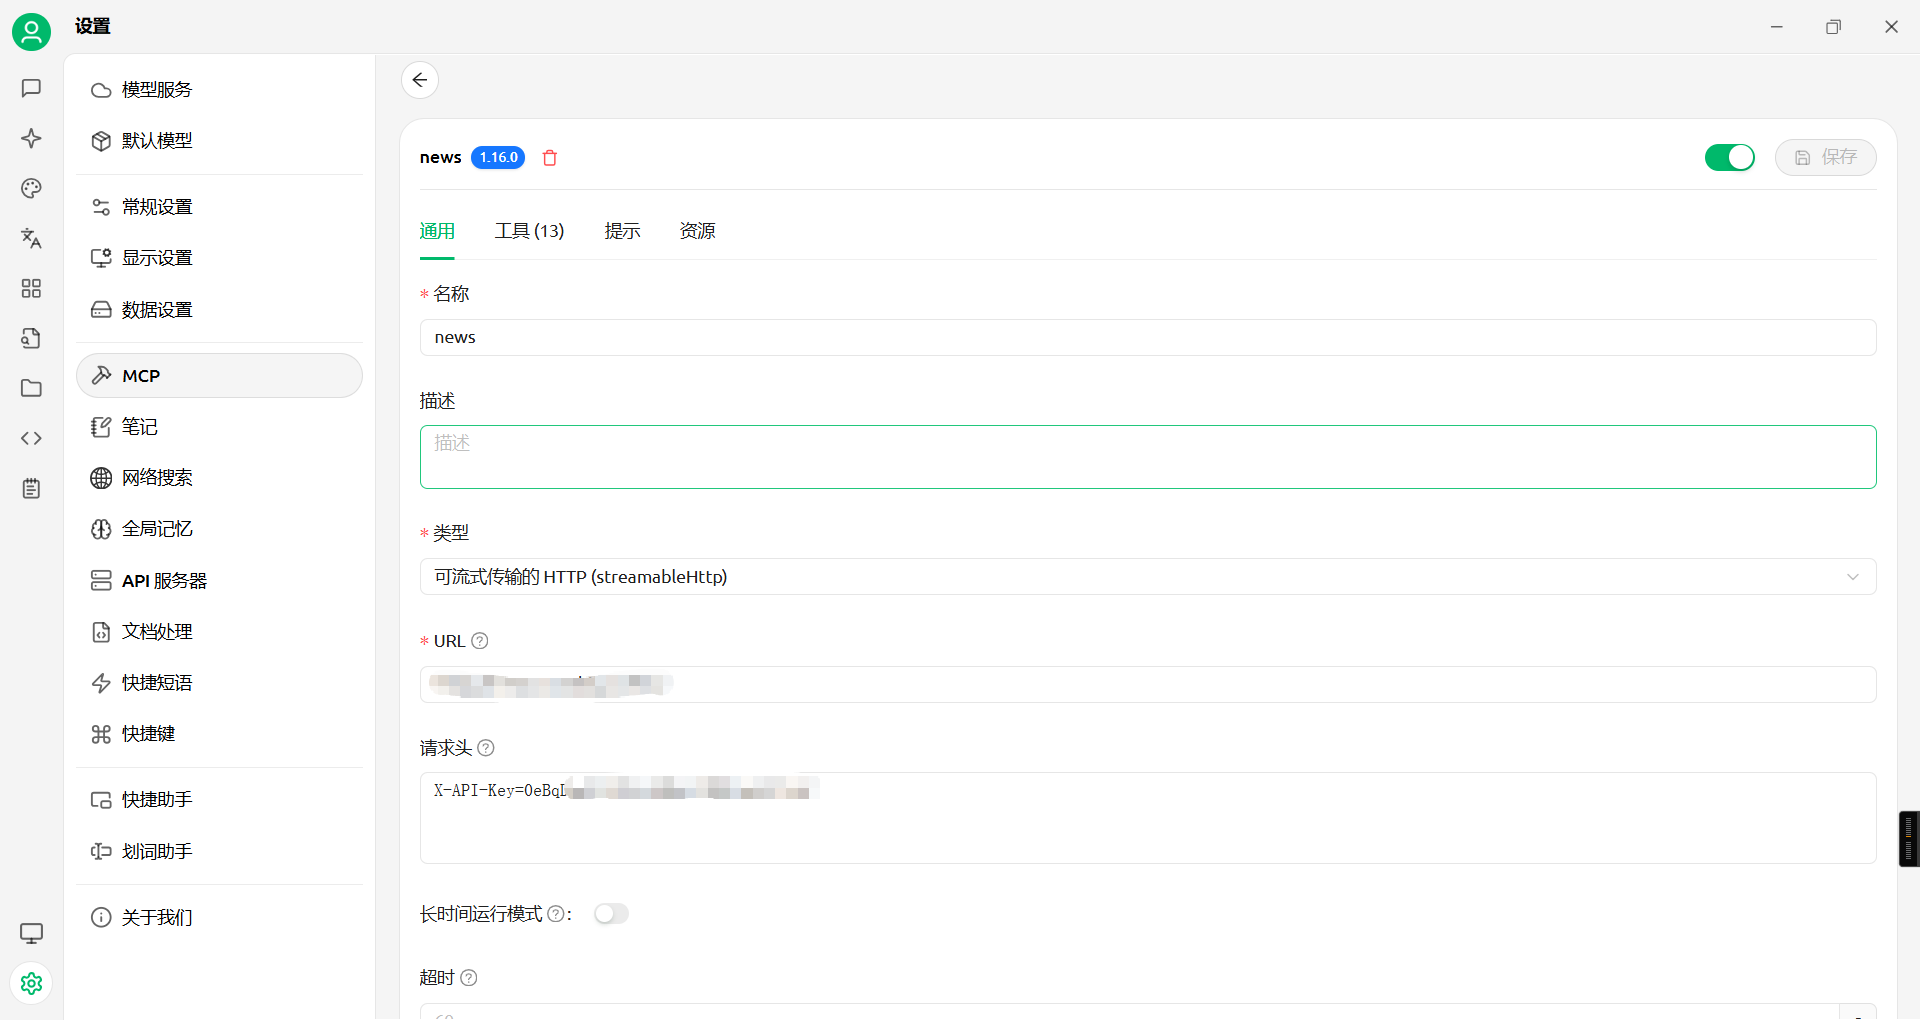Viewport: 1920px width, 1020px height.
Task: Select 模型服务 in settings menu
Action: [x=157, y=90]
